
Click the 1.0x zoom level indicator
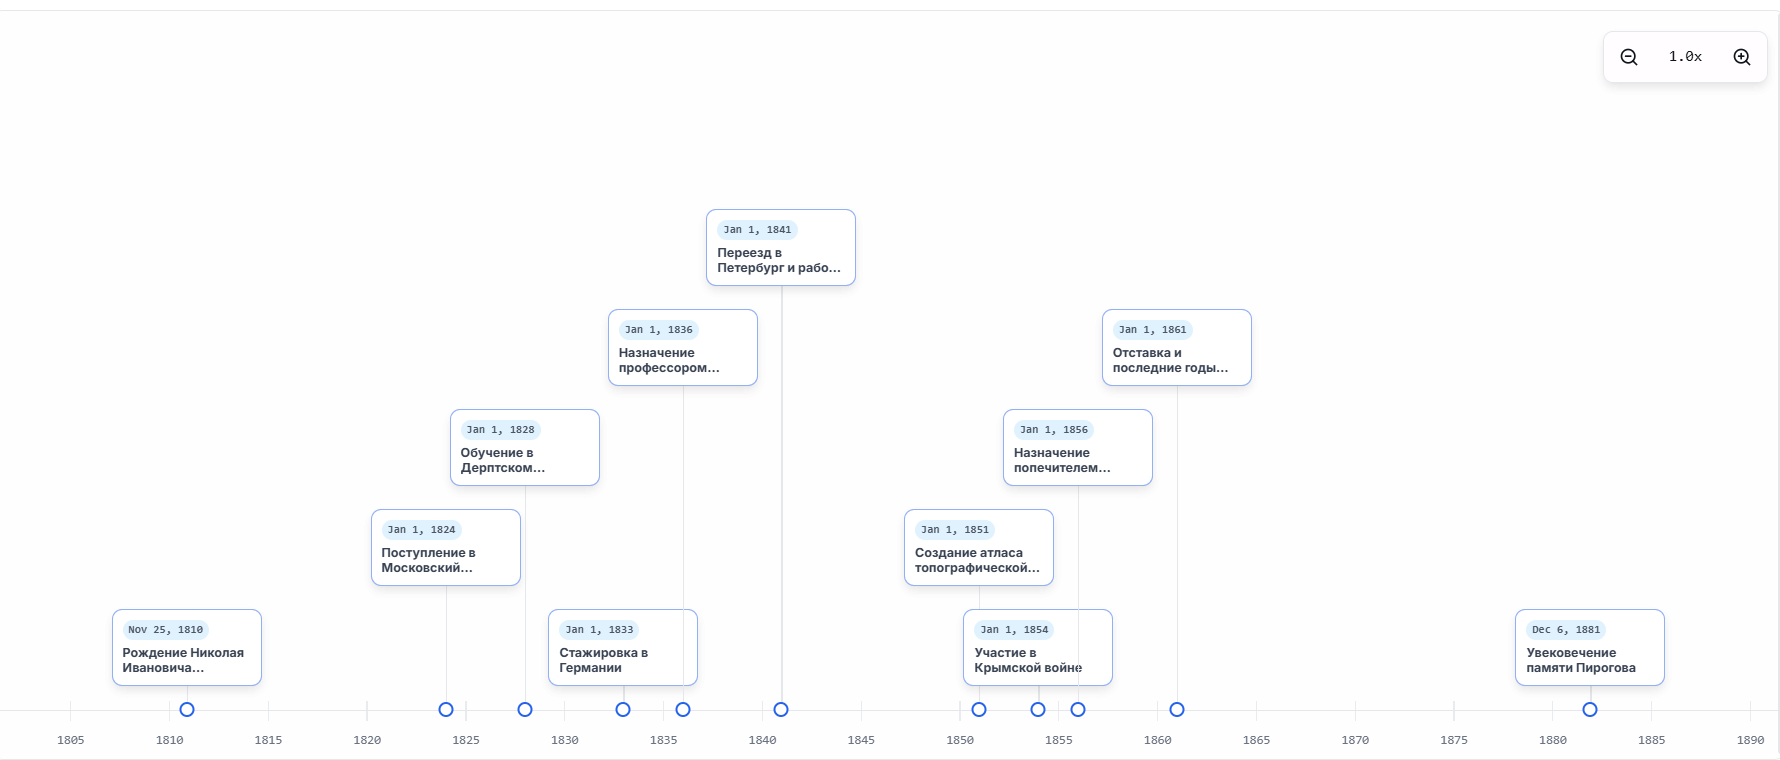coord(1685,57)
